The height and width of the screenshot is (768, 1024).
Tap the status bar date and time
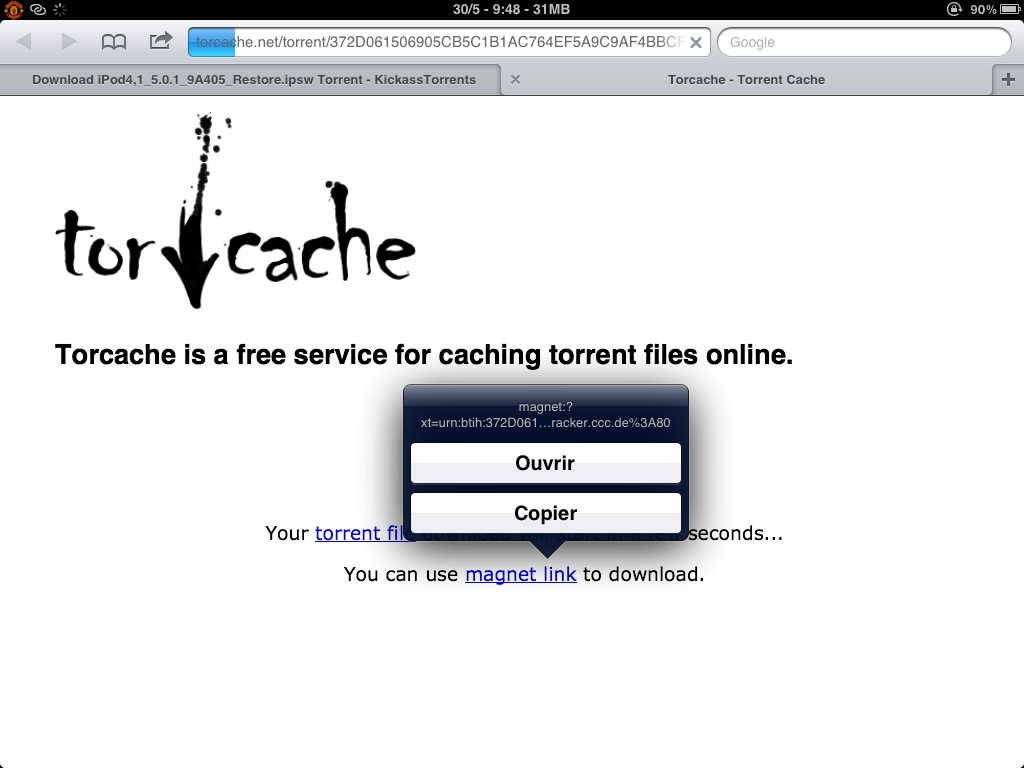pyautogui.click(x=511, y=9)
